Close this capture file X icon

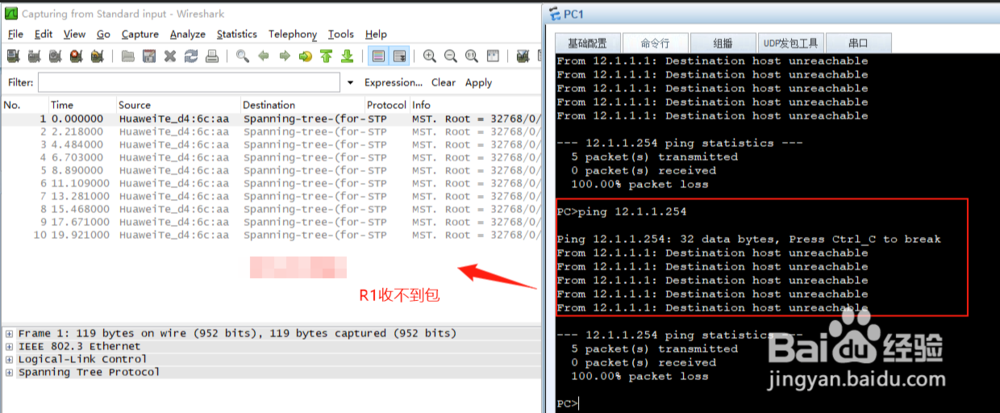pyautogui.click(x=170, y=56)
